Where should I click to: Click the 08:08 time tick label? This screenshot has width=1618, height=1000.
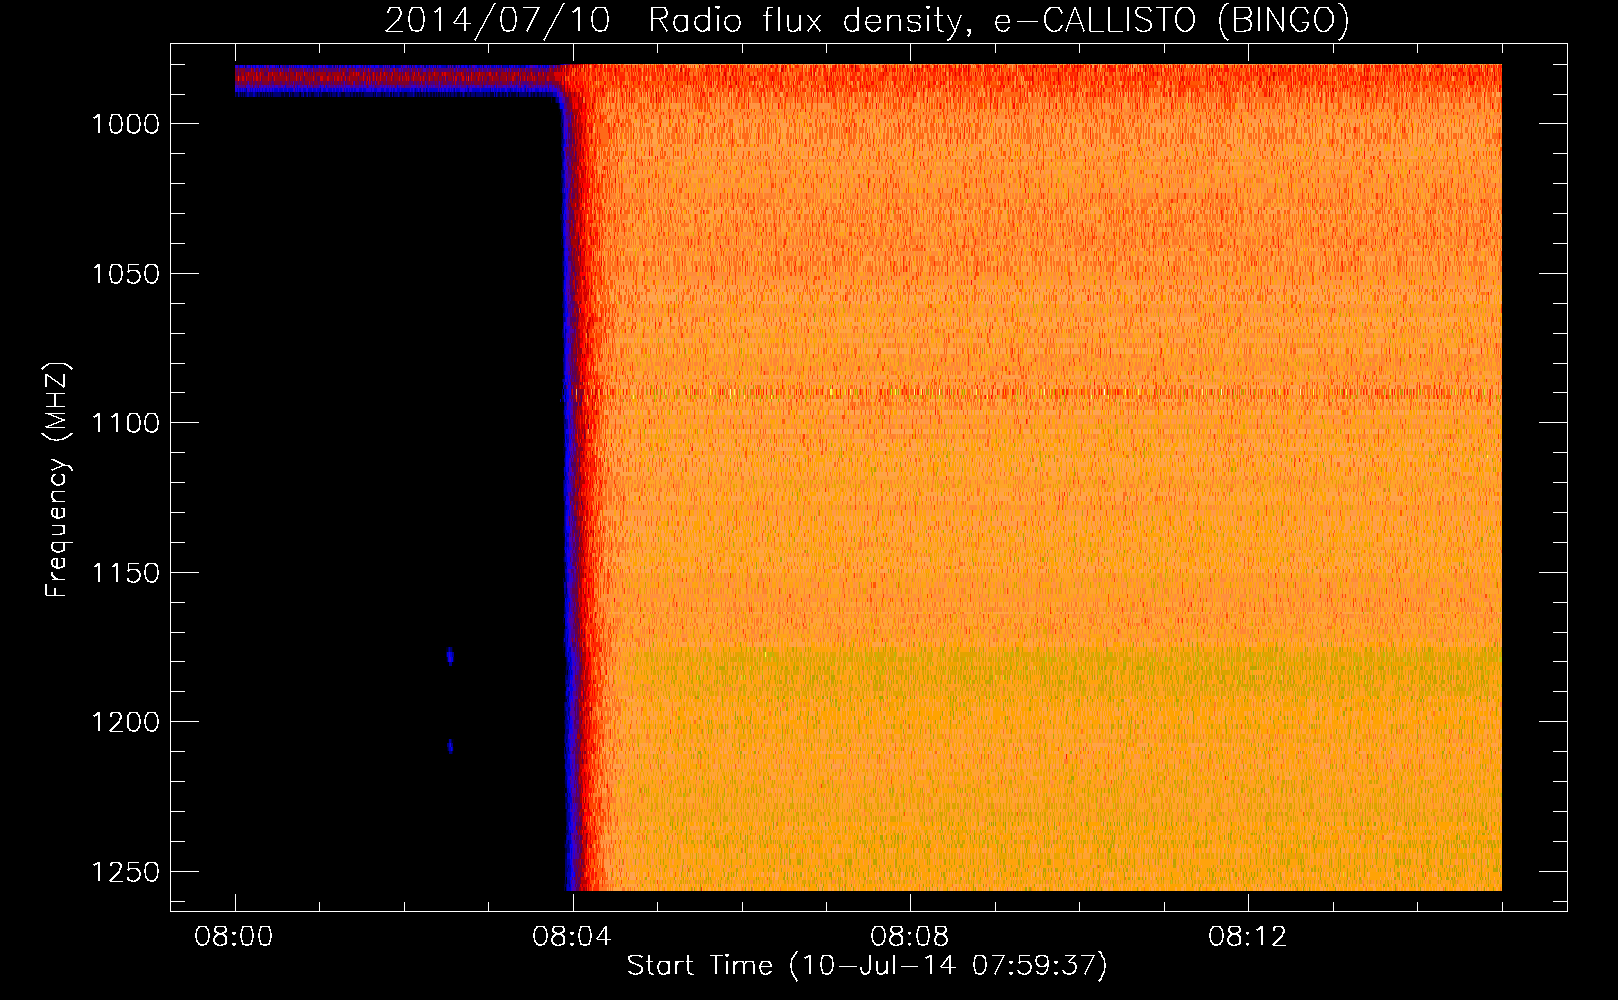[910, 937]
